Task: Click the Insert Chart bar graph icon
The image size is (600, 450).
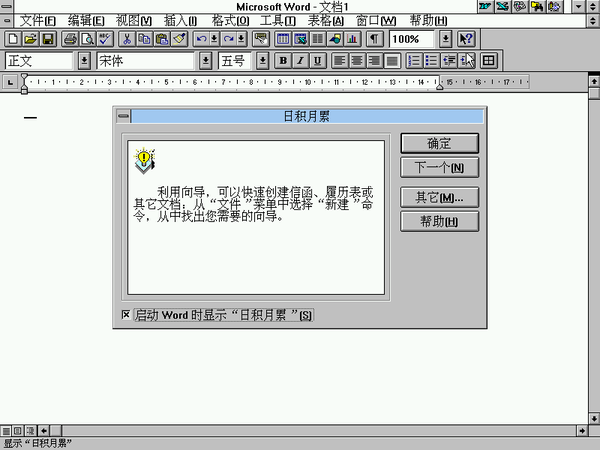Action: tap(353, 39)
